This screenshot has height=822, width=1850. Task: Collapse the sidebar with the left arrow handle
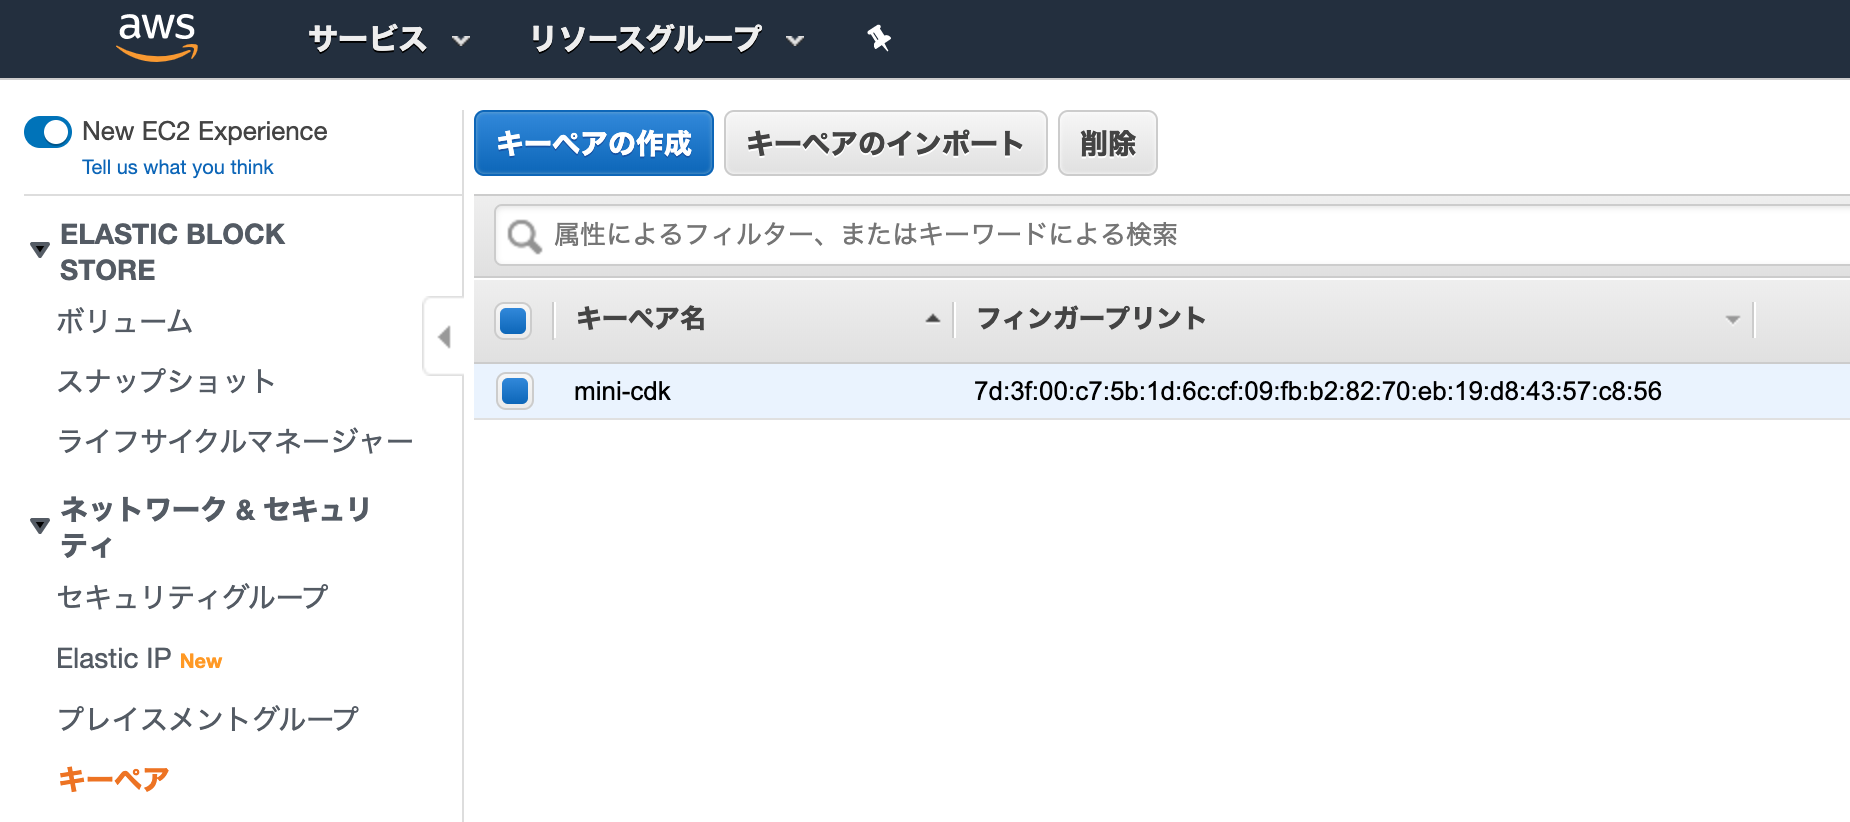tap(444, 337)
